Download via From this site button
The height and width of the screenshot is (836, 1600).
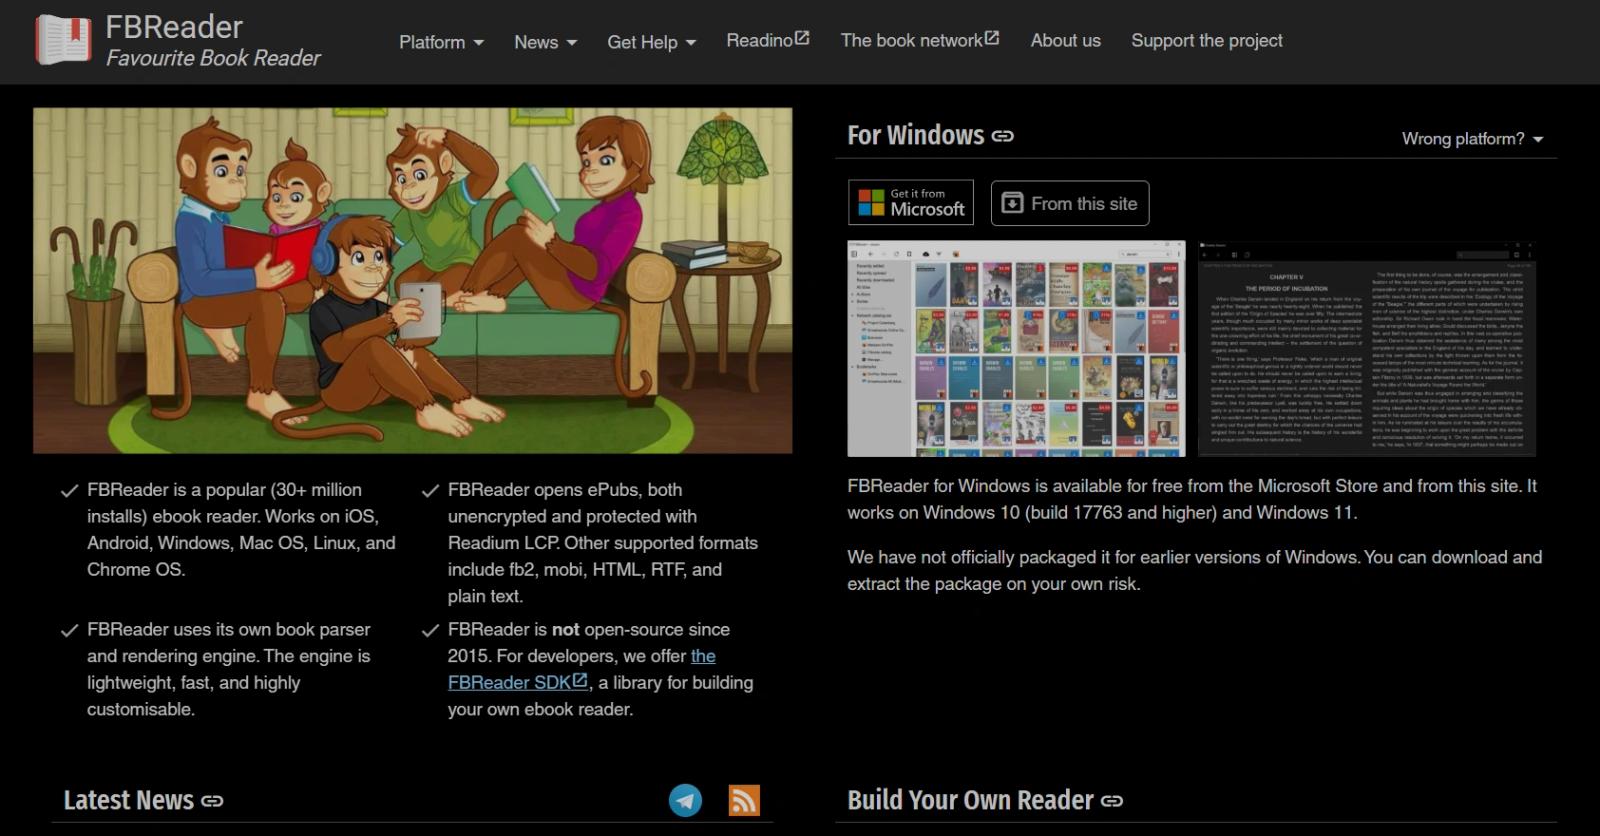[x=1070, y=203]
